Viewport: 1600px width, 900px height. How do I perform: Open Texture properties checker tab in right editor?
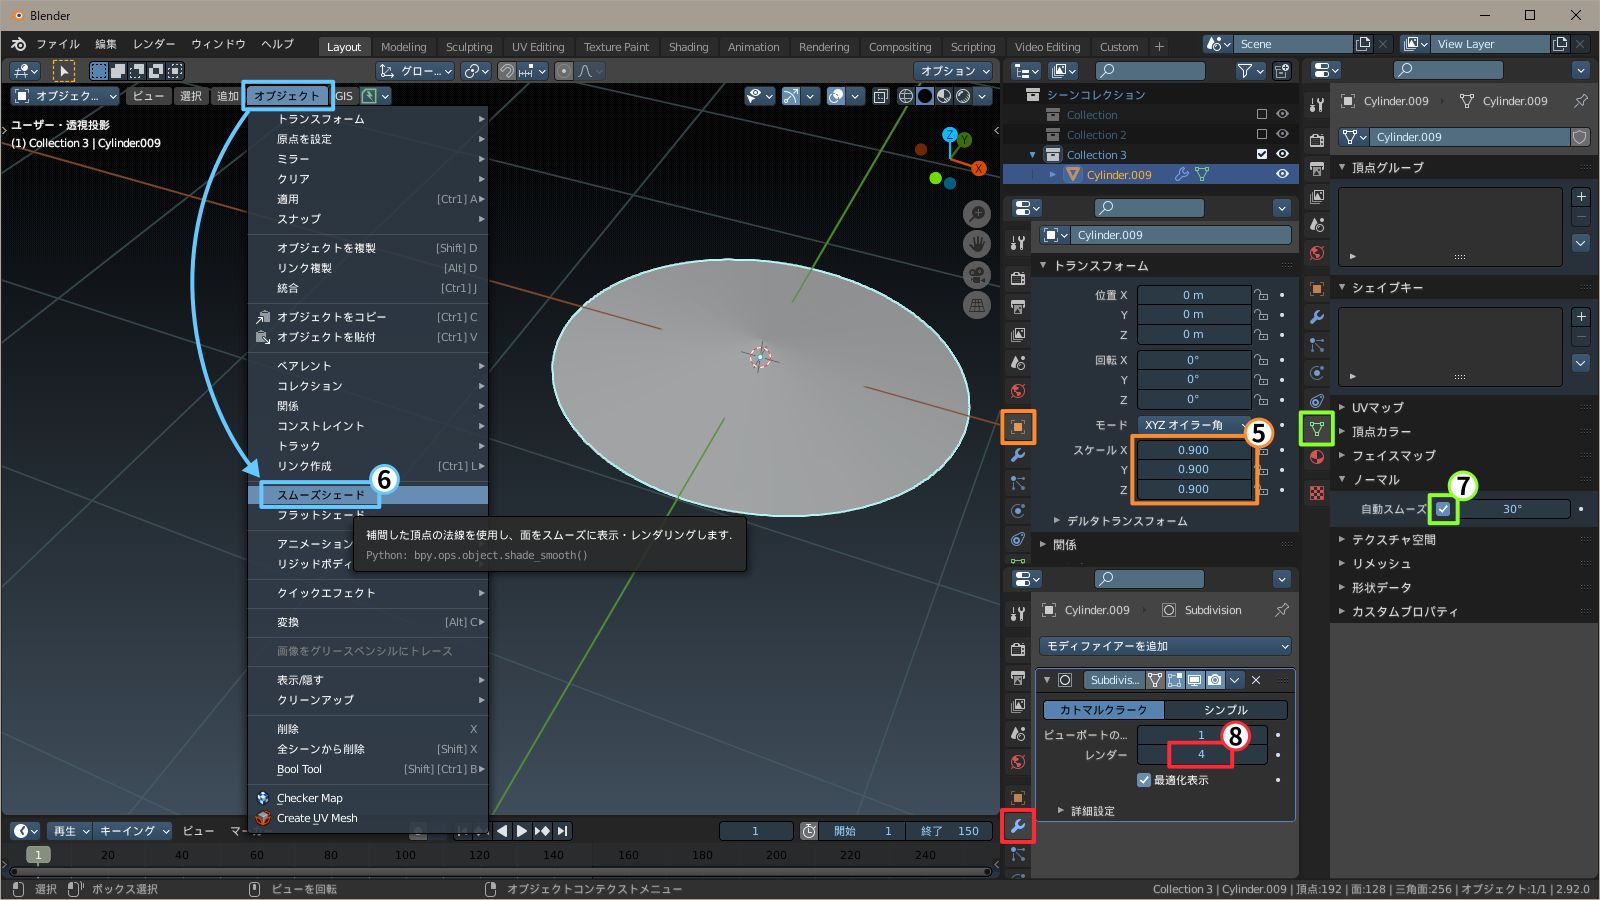[1317, 493]
